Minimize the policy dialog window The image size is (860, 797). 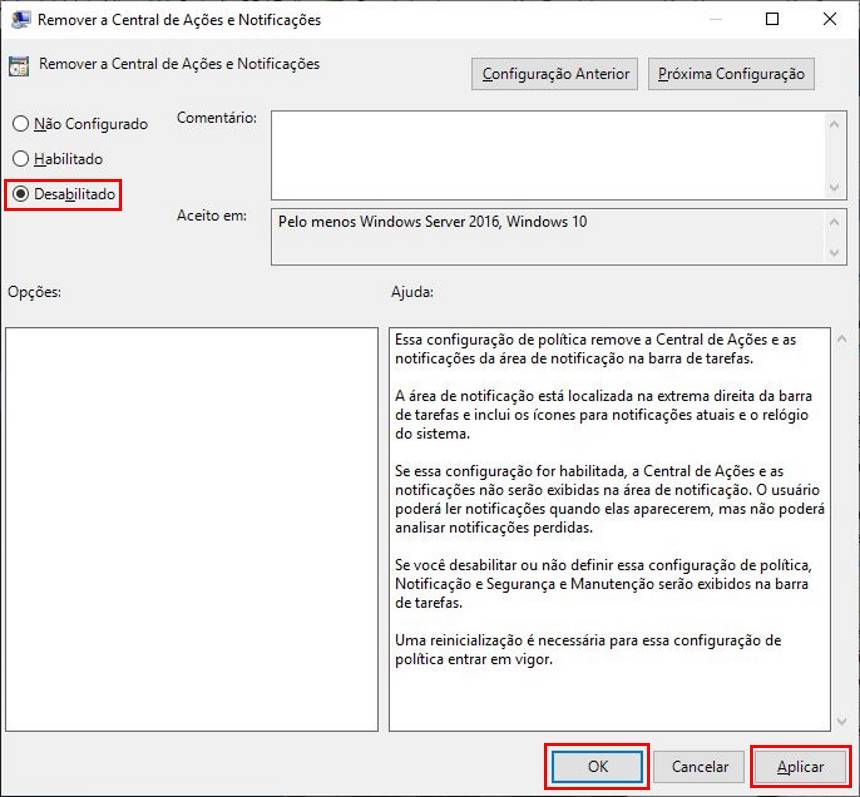tap(715, 19)
